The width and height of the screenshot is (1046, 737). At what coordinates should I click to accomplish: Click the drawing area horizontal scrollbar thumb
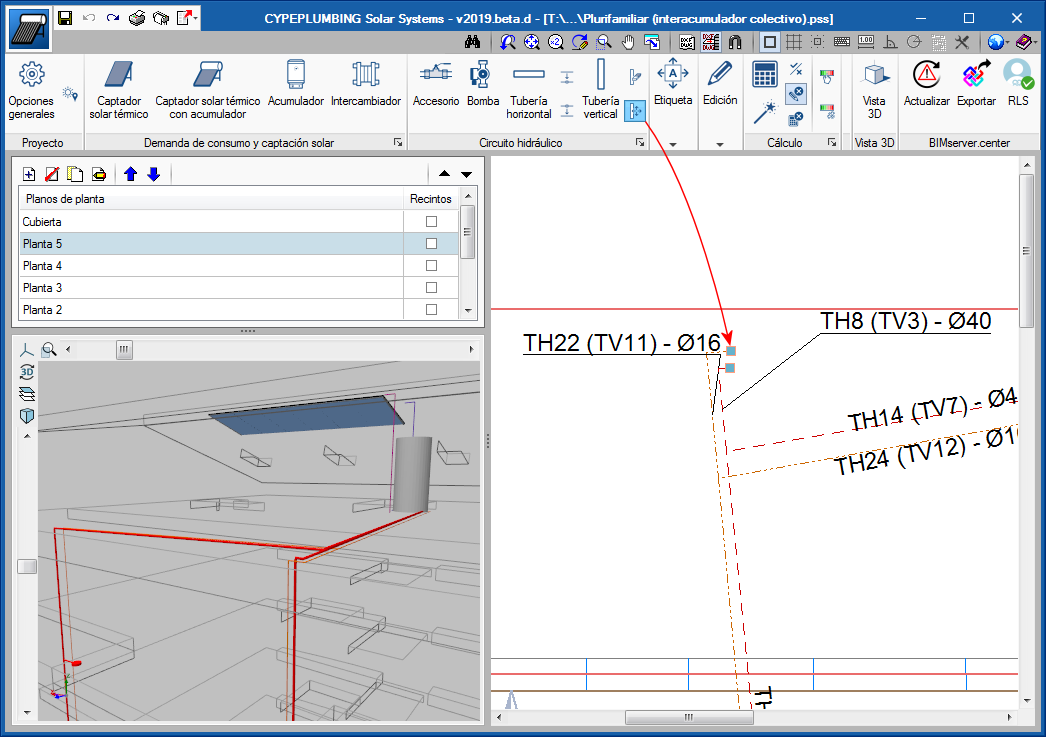[689, 718]
